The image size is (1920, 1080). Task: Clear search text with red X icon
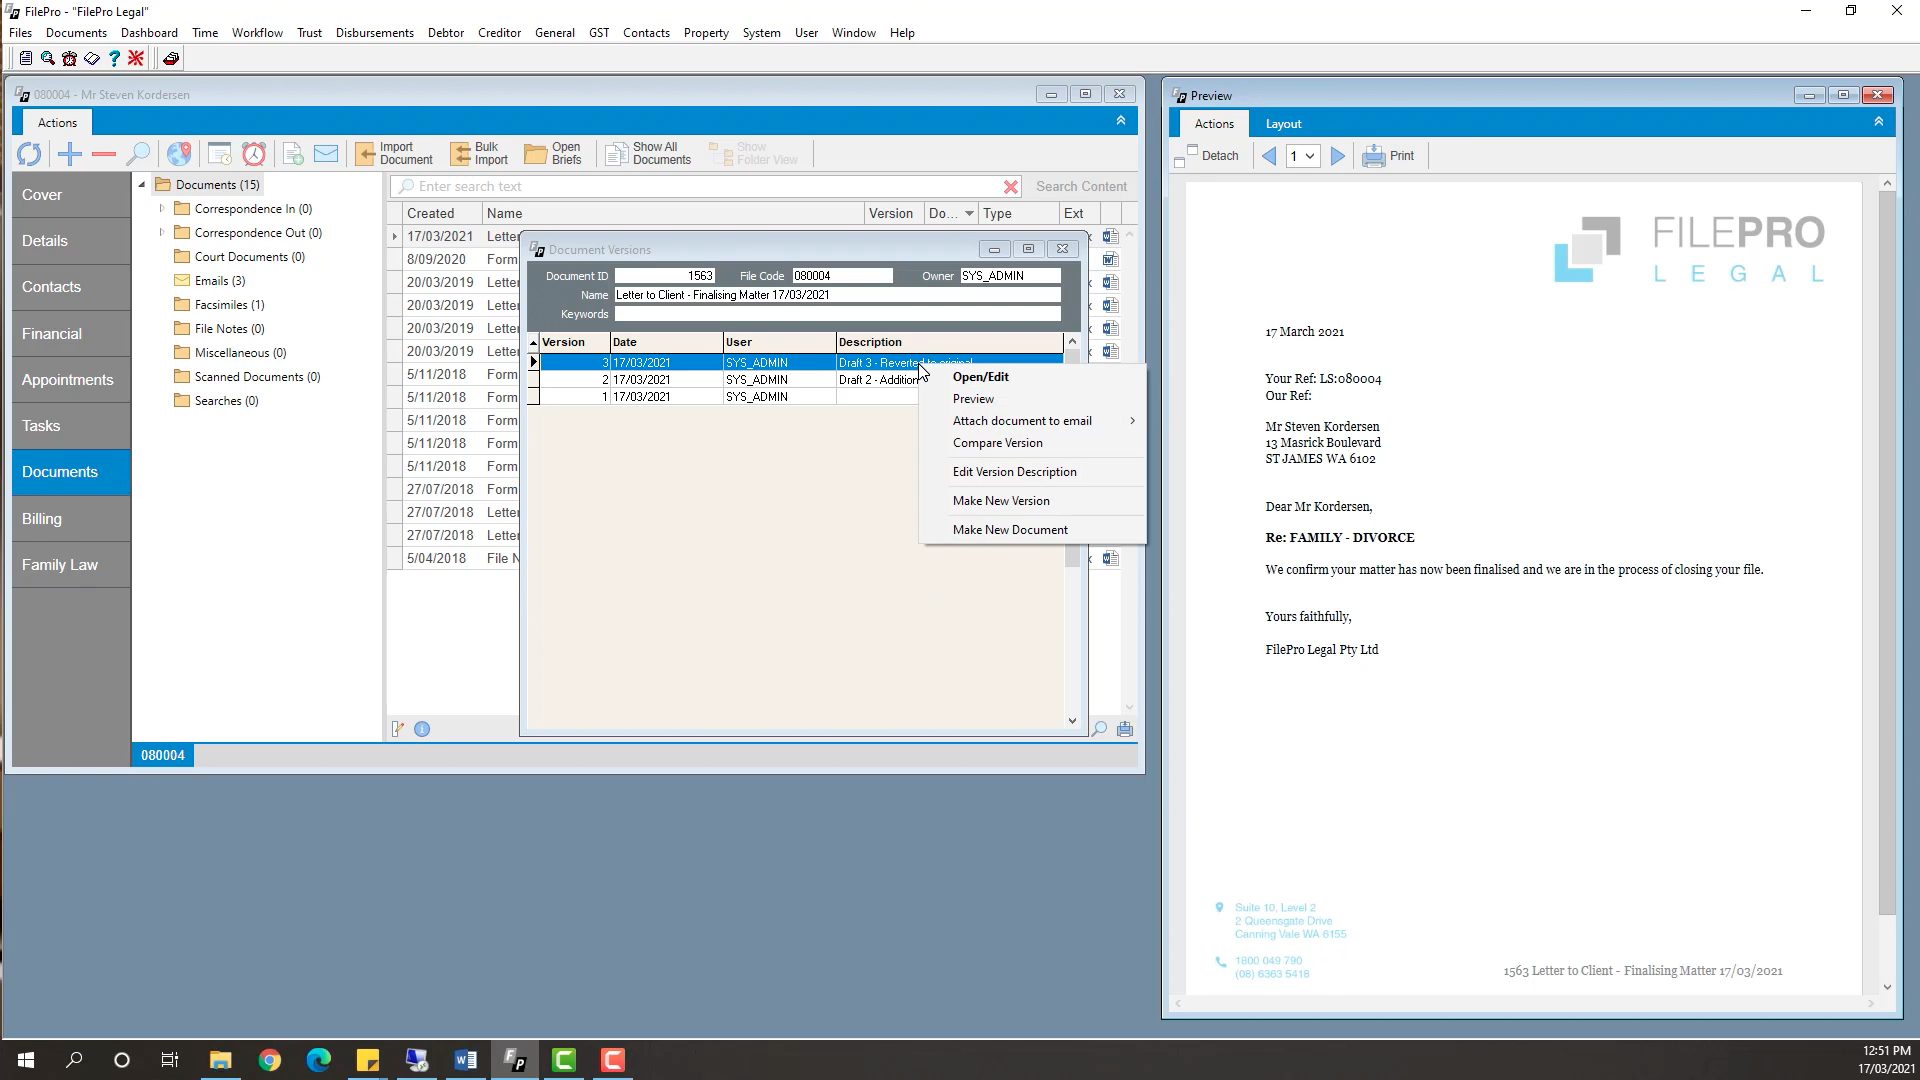(1011, 187)
